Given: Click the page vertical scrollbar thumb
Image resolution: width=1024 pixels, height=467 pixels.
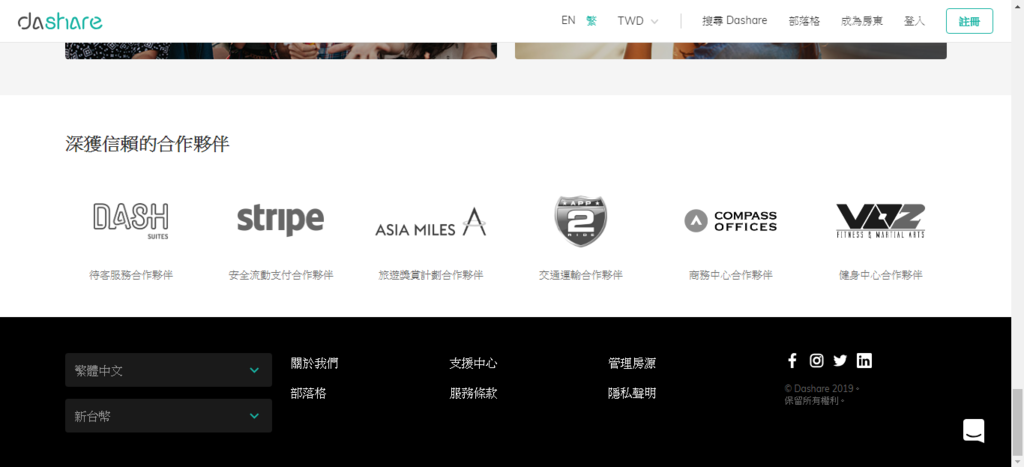Looking at the screenshot, I should pos(1017,423).
